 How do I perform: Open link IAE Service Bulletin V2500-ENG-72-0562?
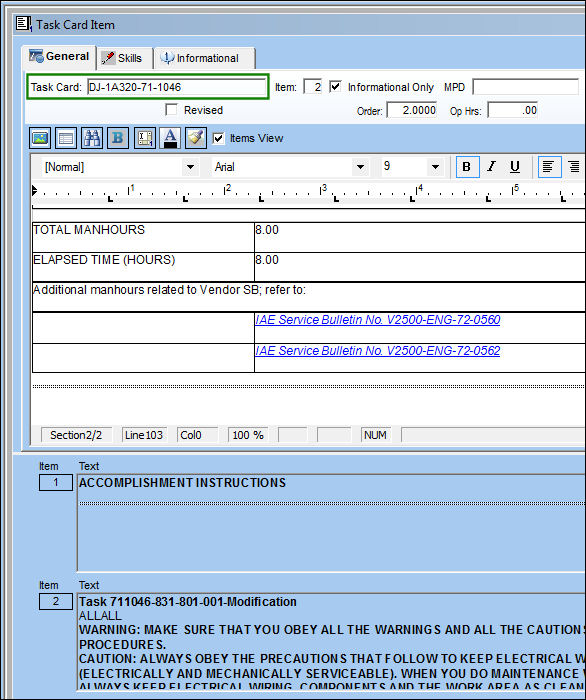(378, 350)
